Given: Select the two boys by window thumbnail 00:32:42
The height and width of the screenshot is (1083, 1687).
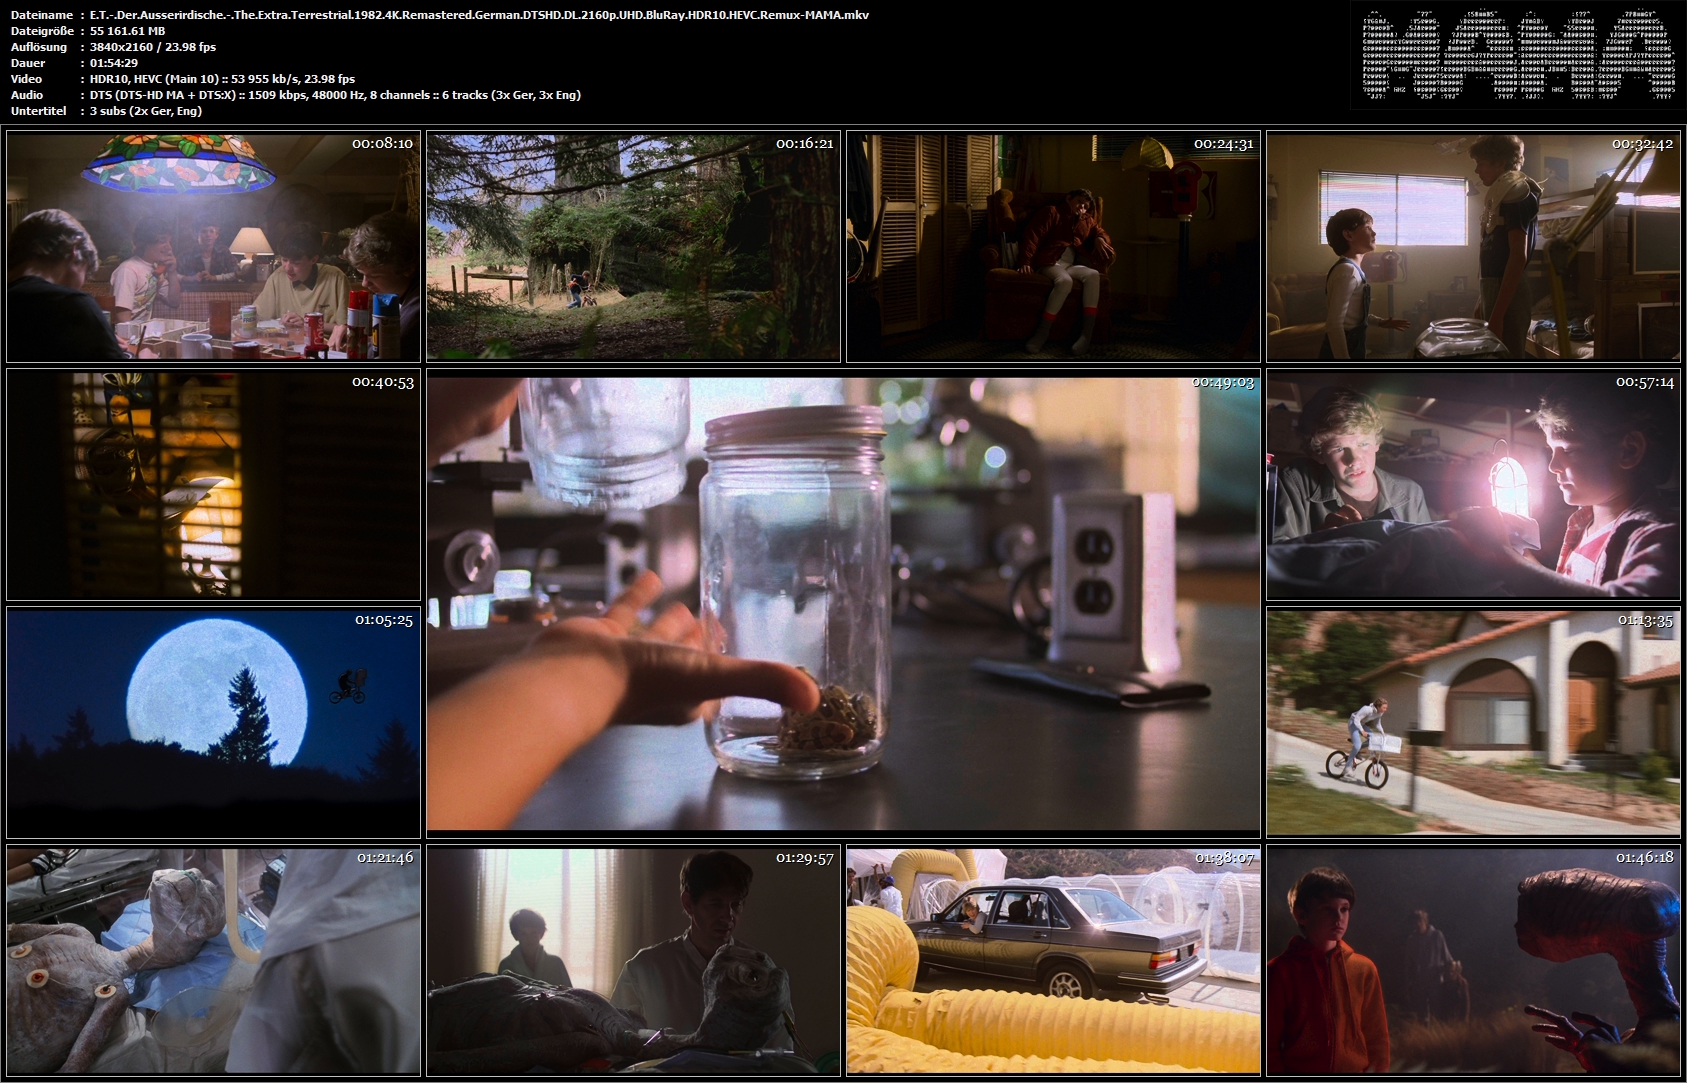Looking at the screenshot, I should [x=1473, y=247].
